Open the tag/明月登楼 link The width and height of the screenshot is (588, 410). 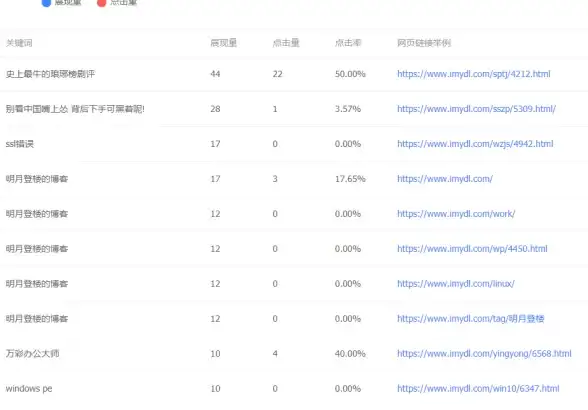point(471,318)
